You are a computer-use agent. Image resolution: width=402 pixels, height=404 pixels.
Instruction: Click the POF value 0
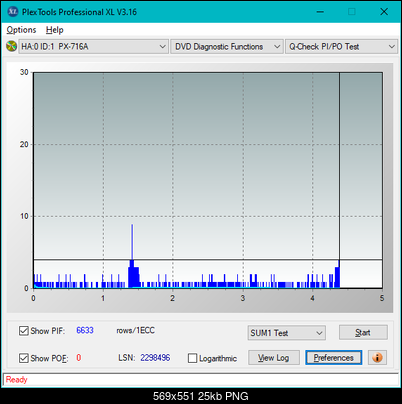(x=79, y=358)
